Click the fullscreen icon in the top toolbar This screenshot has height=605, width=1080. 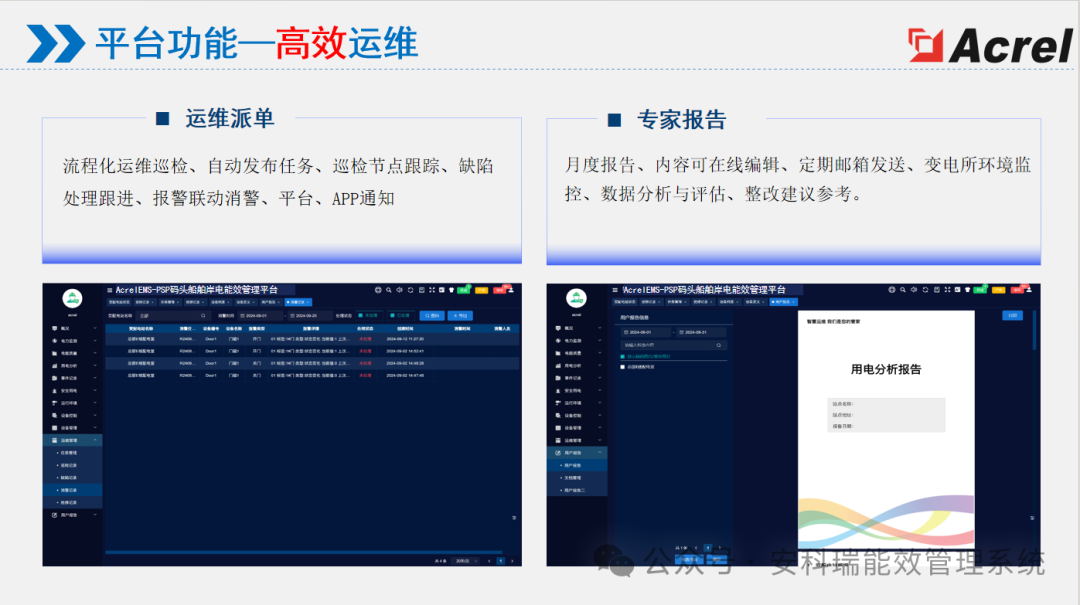click(x=431, y=290)
